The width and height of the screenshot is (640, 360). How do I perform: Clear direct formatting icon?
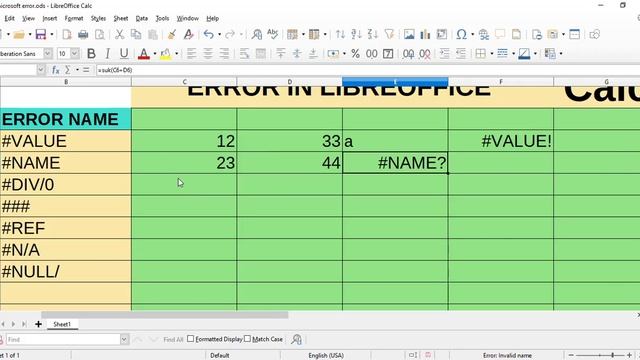tap(188, 34)
